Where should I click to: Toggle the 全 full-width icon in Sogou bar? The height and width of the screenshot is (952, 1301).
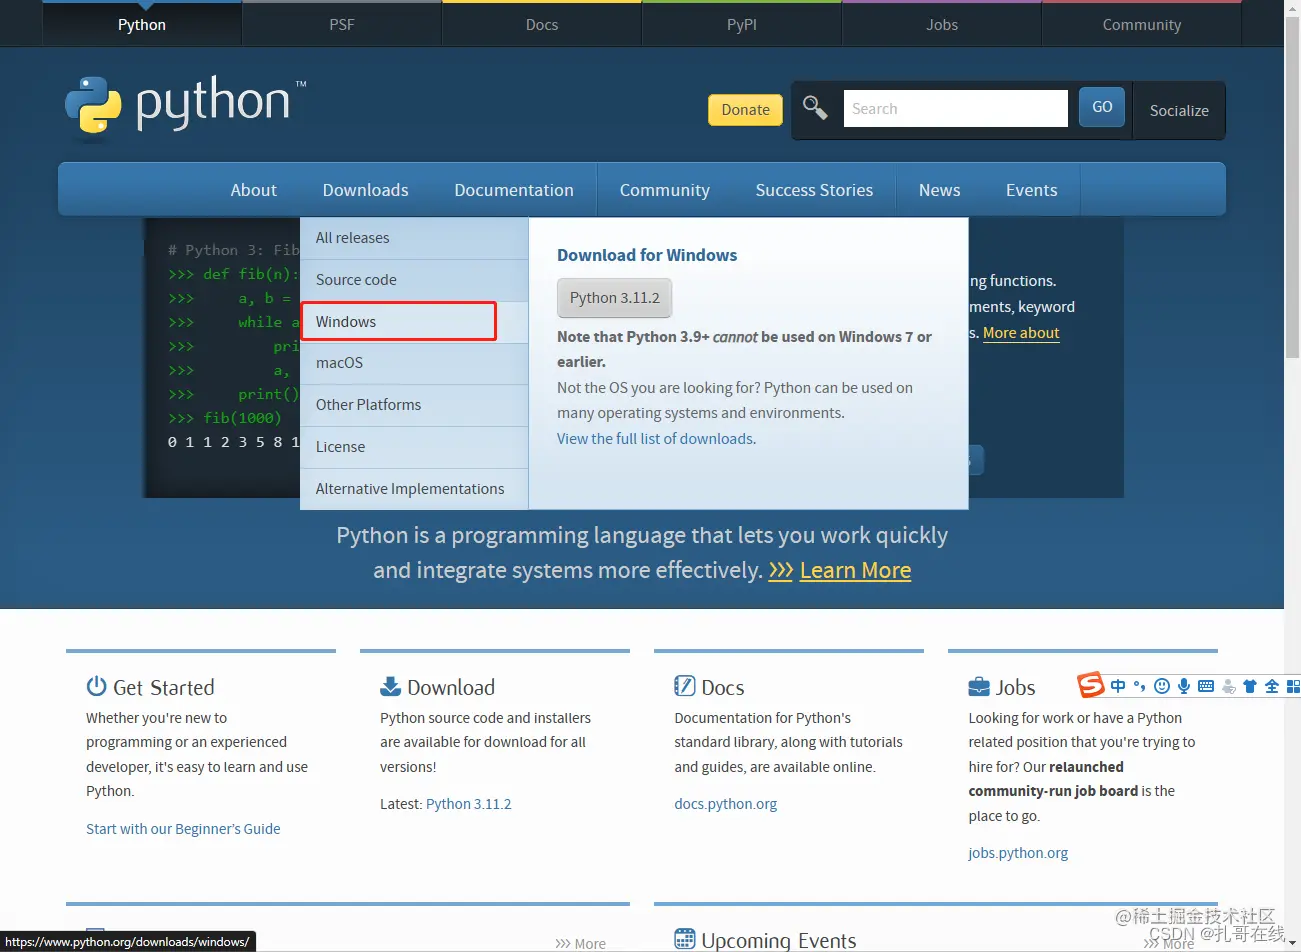pyautogui.click(x=1272, y=686)
